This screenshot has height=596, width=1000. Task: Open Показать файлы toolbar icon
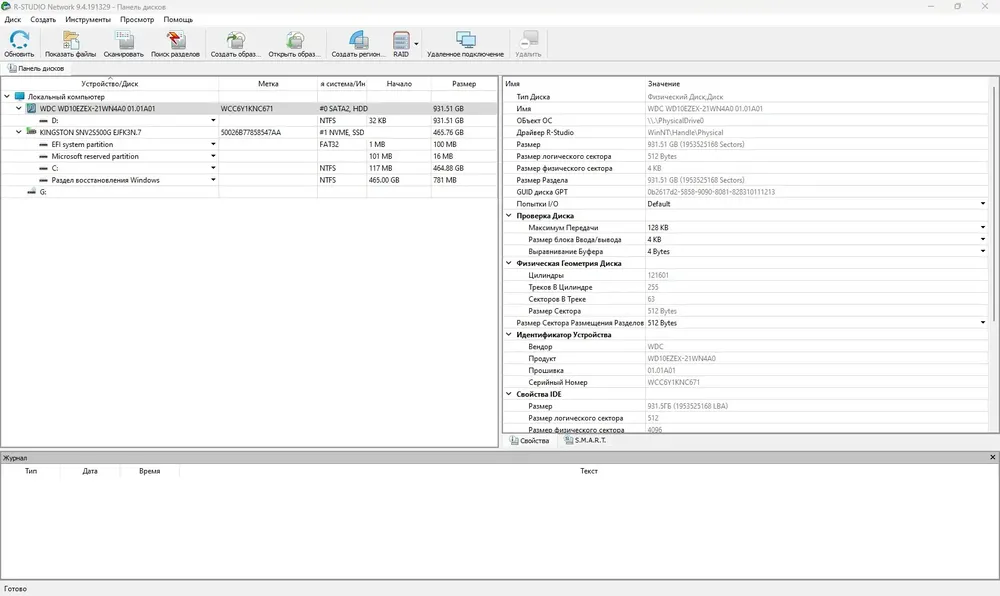click(x=70, y=40)
